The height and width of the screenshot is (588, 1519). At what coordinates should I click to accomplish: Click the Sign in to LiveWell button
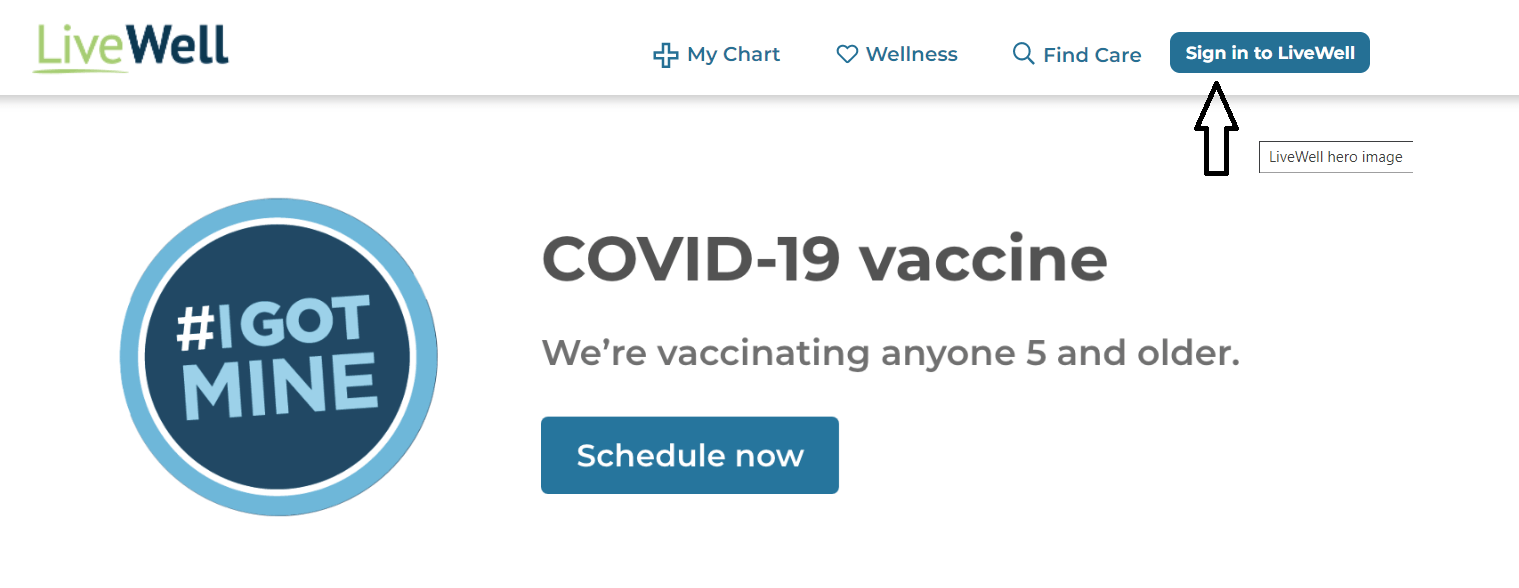pos(1270,53)
